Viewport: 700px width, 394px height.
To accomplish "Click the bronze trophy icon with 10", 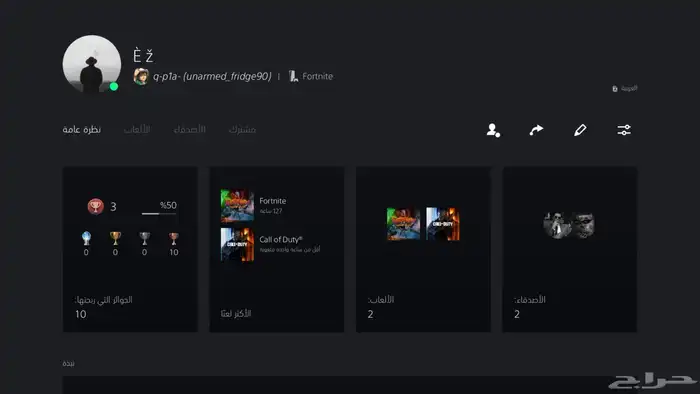I will click(x=174, y=238).
